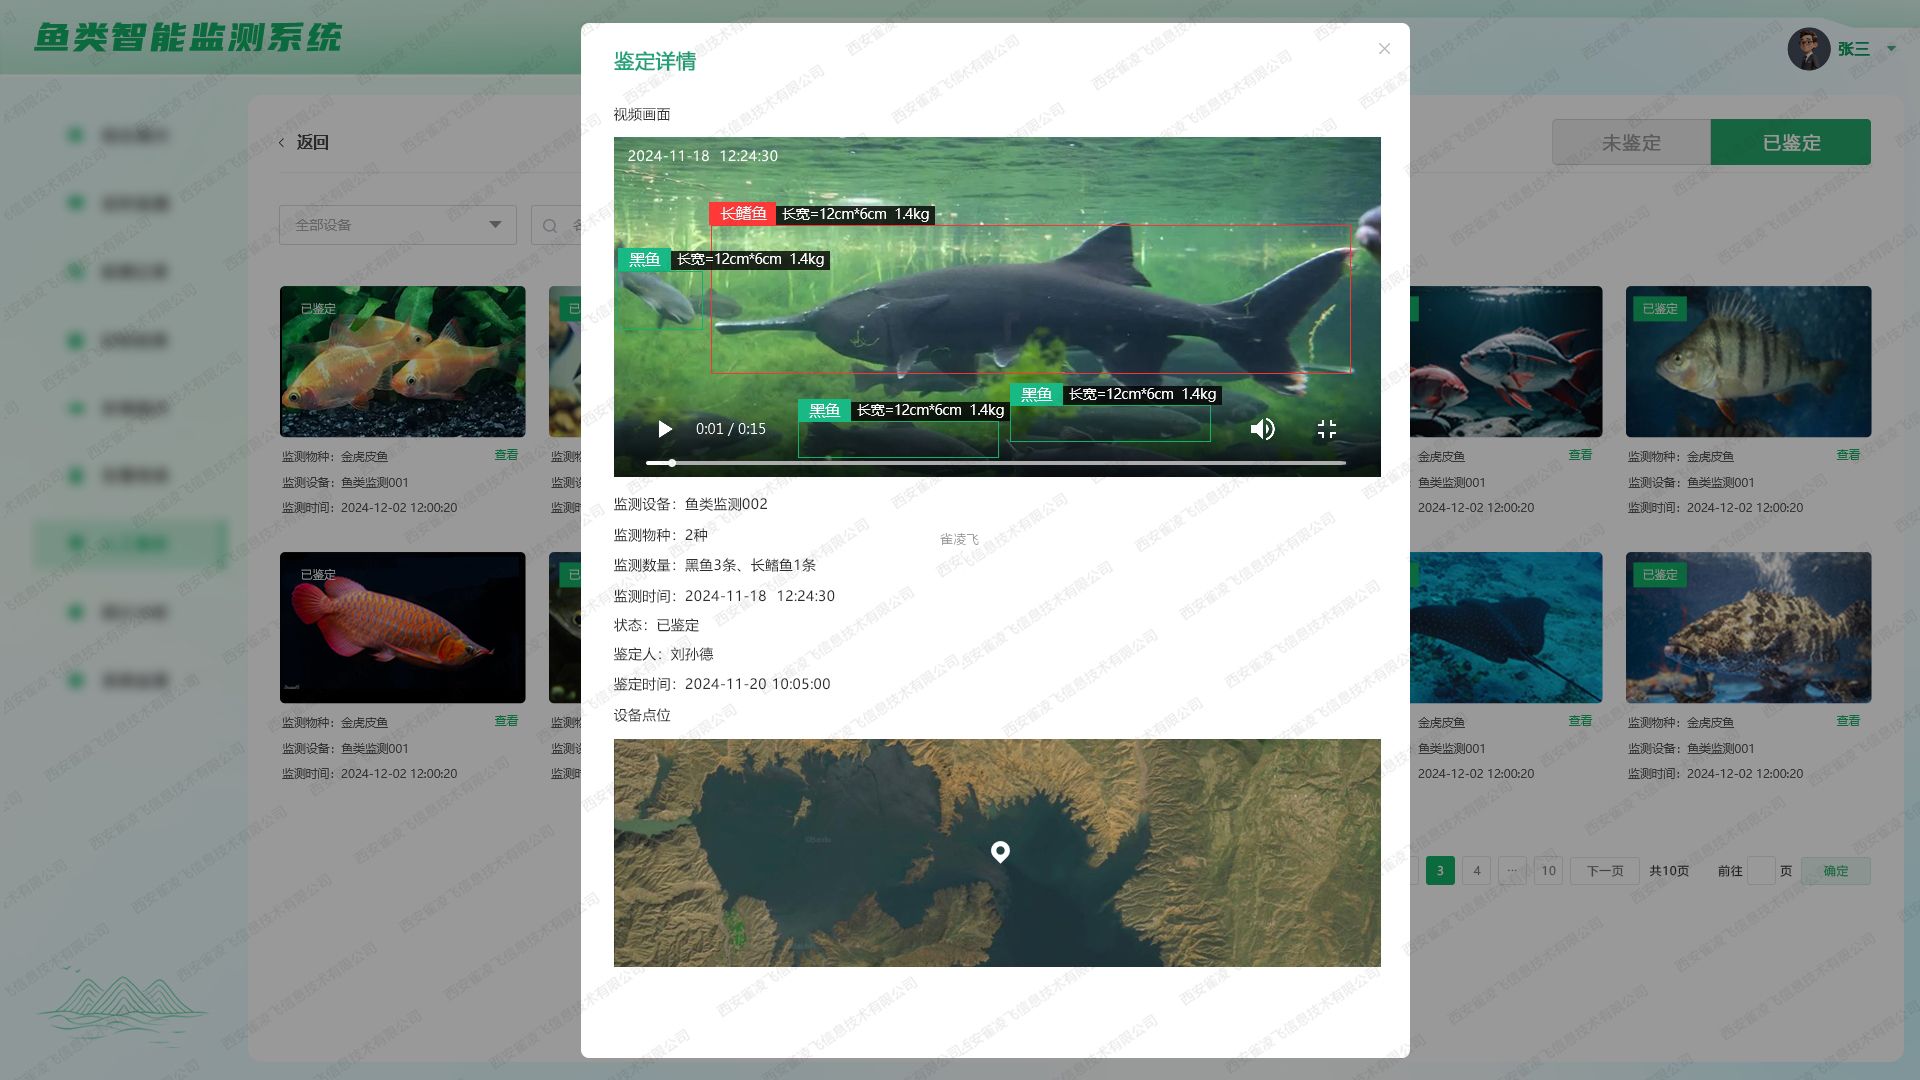Mute the video using the speaker icon

[x=1263, y=429]
